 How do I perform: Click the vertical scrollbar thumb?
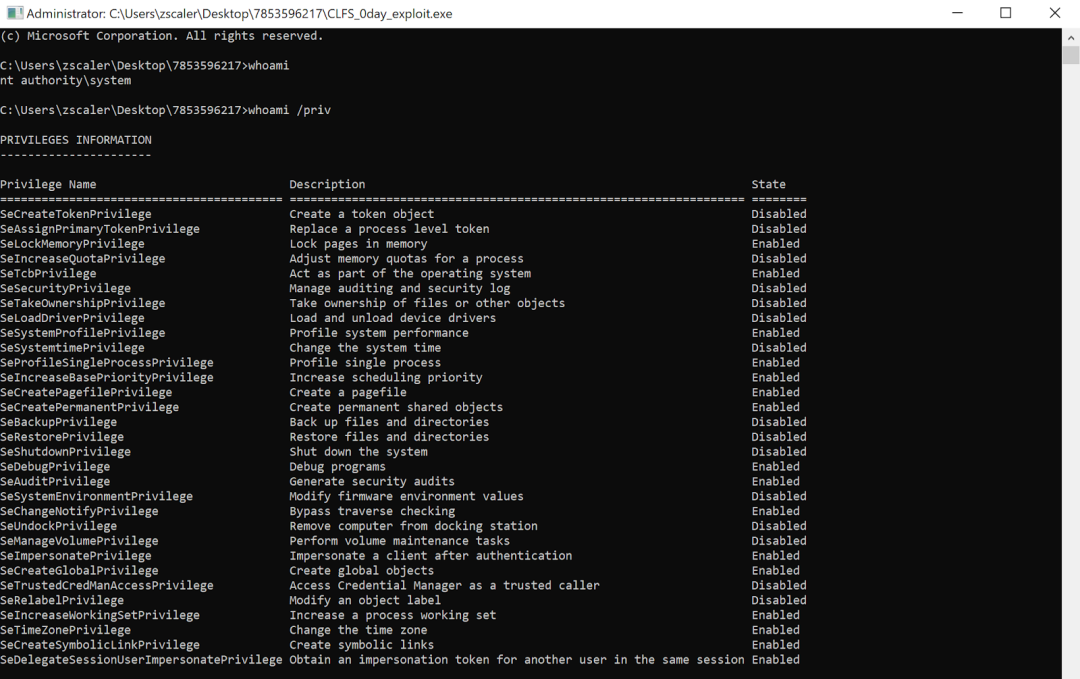click(1071, 56)
